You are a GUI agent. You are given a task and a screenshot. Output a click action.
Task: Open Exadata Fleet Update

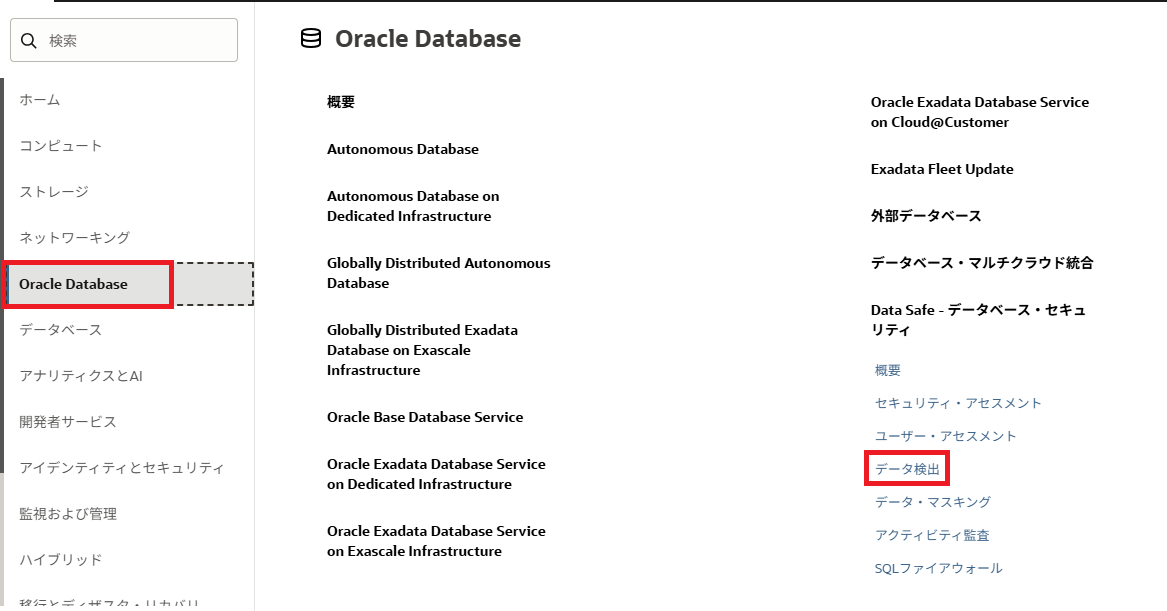942,169
